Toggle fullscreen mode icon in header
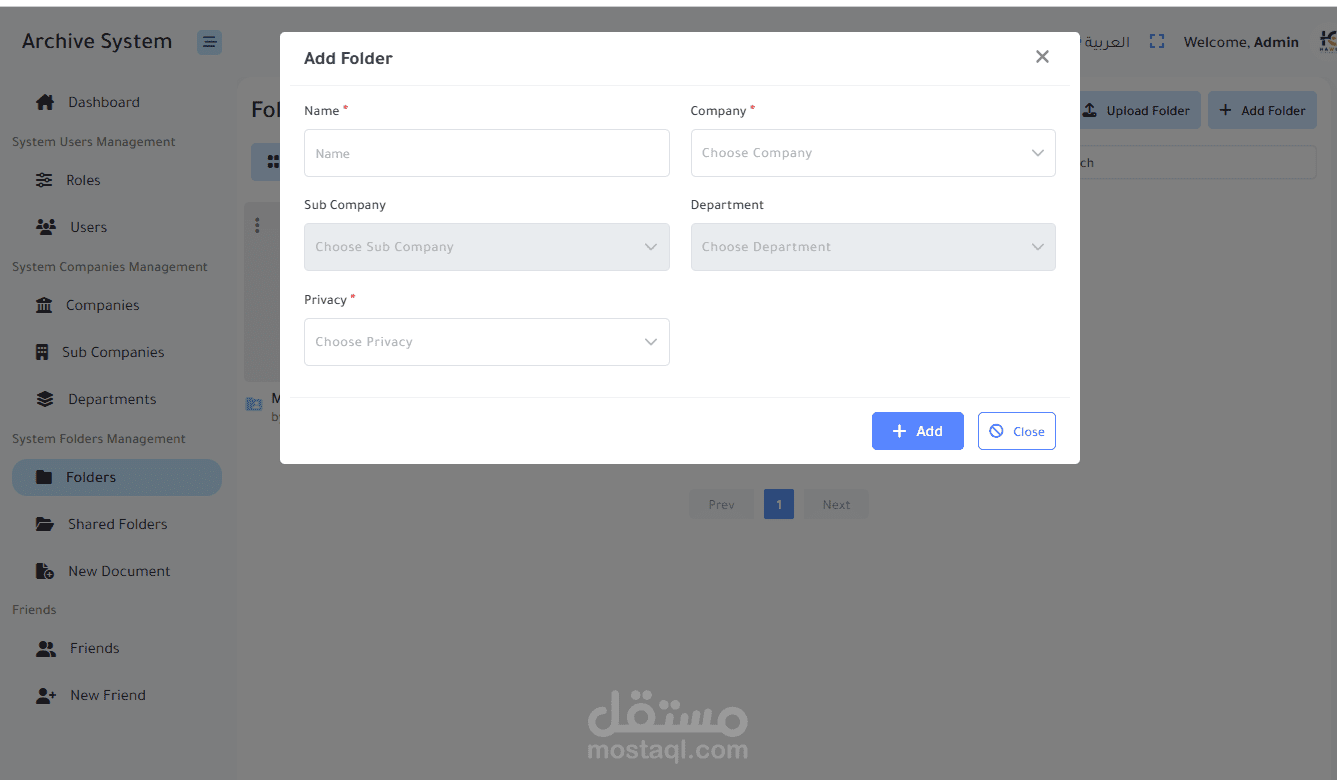Viewport: 1337px width, 780px height. point(1157,42)
